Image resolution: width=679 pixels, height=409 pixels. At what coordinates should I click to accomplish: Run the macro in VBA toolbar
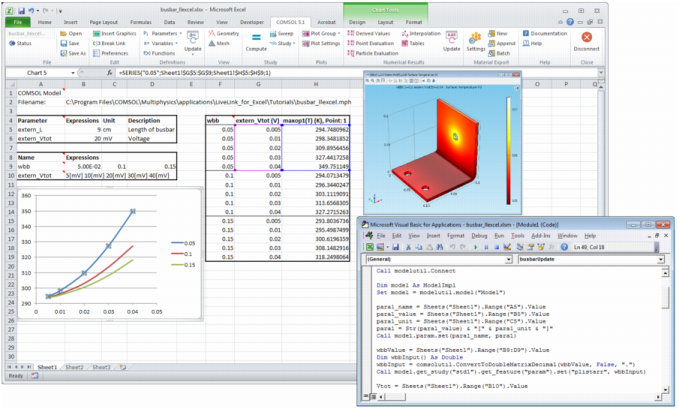point(476,247)
